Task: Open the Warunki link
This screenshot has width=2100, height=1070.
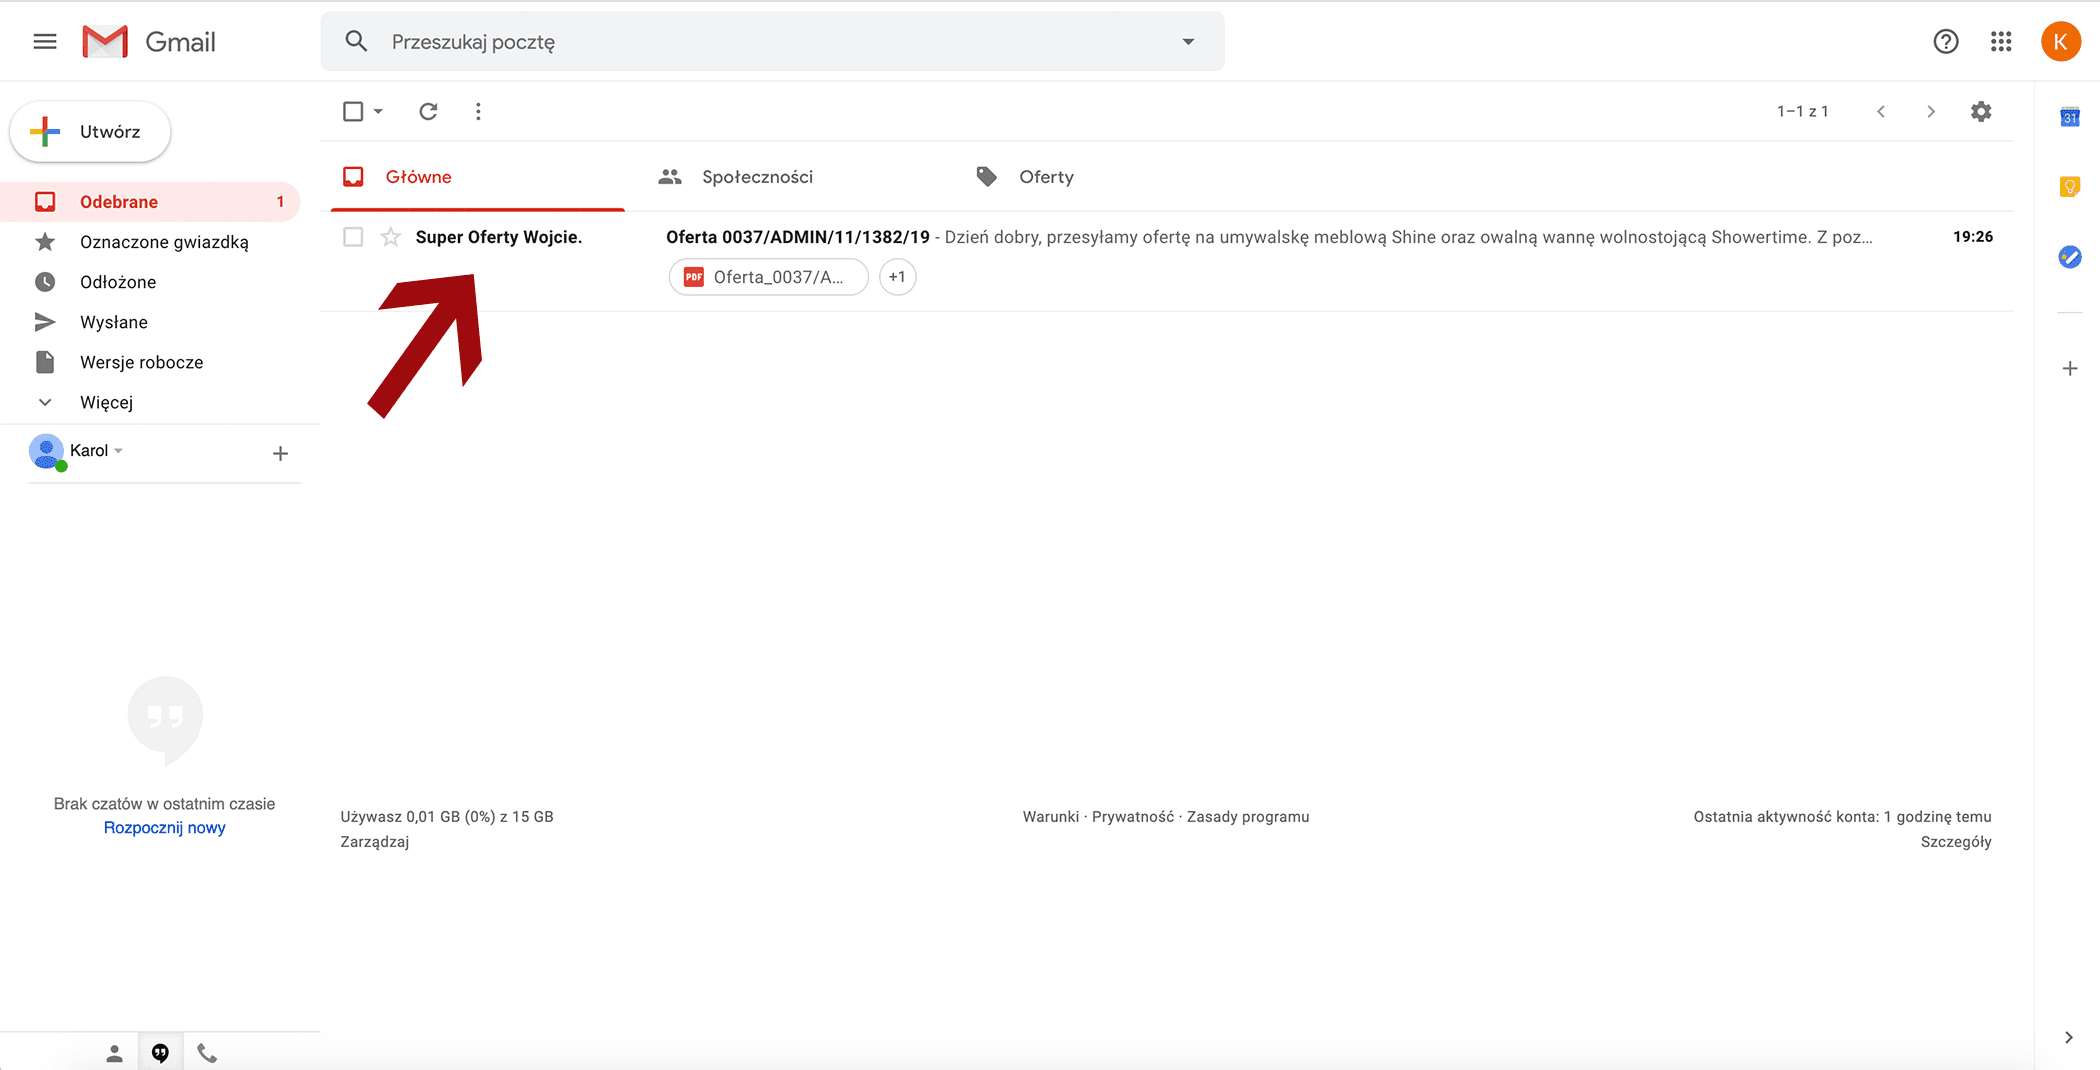Action: [x=1050, y=817]
